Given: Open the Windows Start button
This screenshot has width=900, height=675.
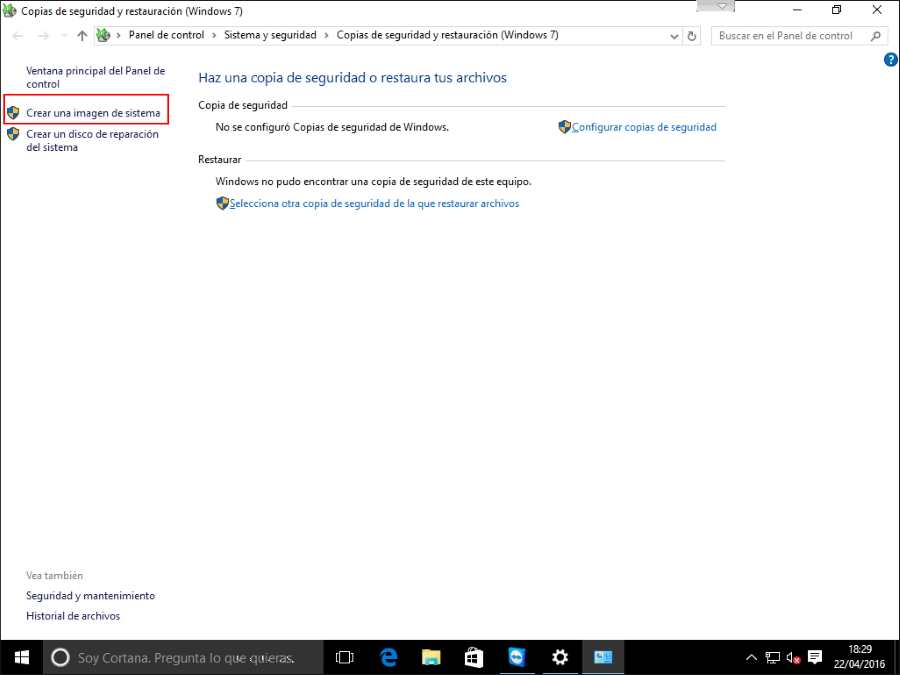Looking at the screenshot, I should [21, 657].
